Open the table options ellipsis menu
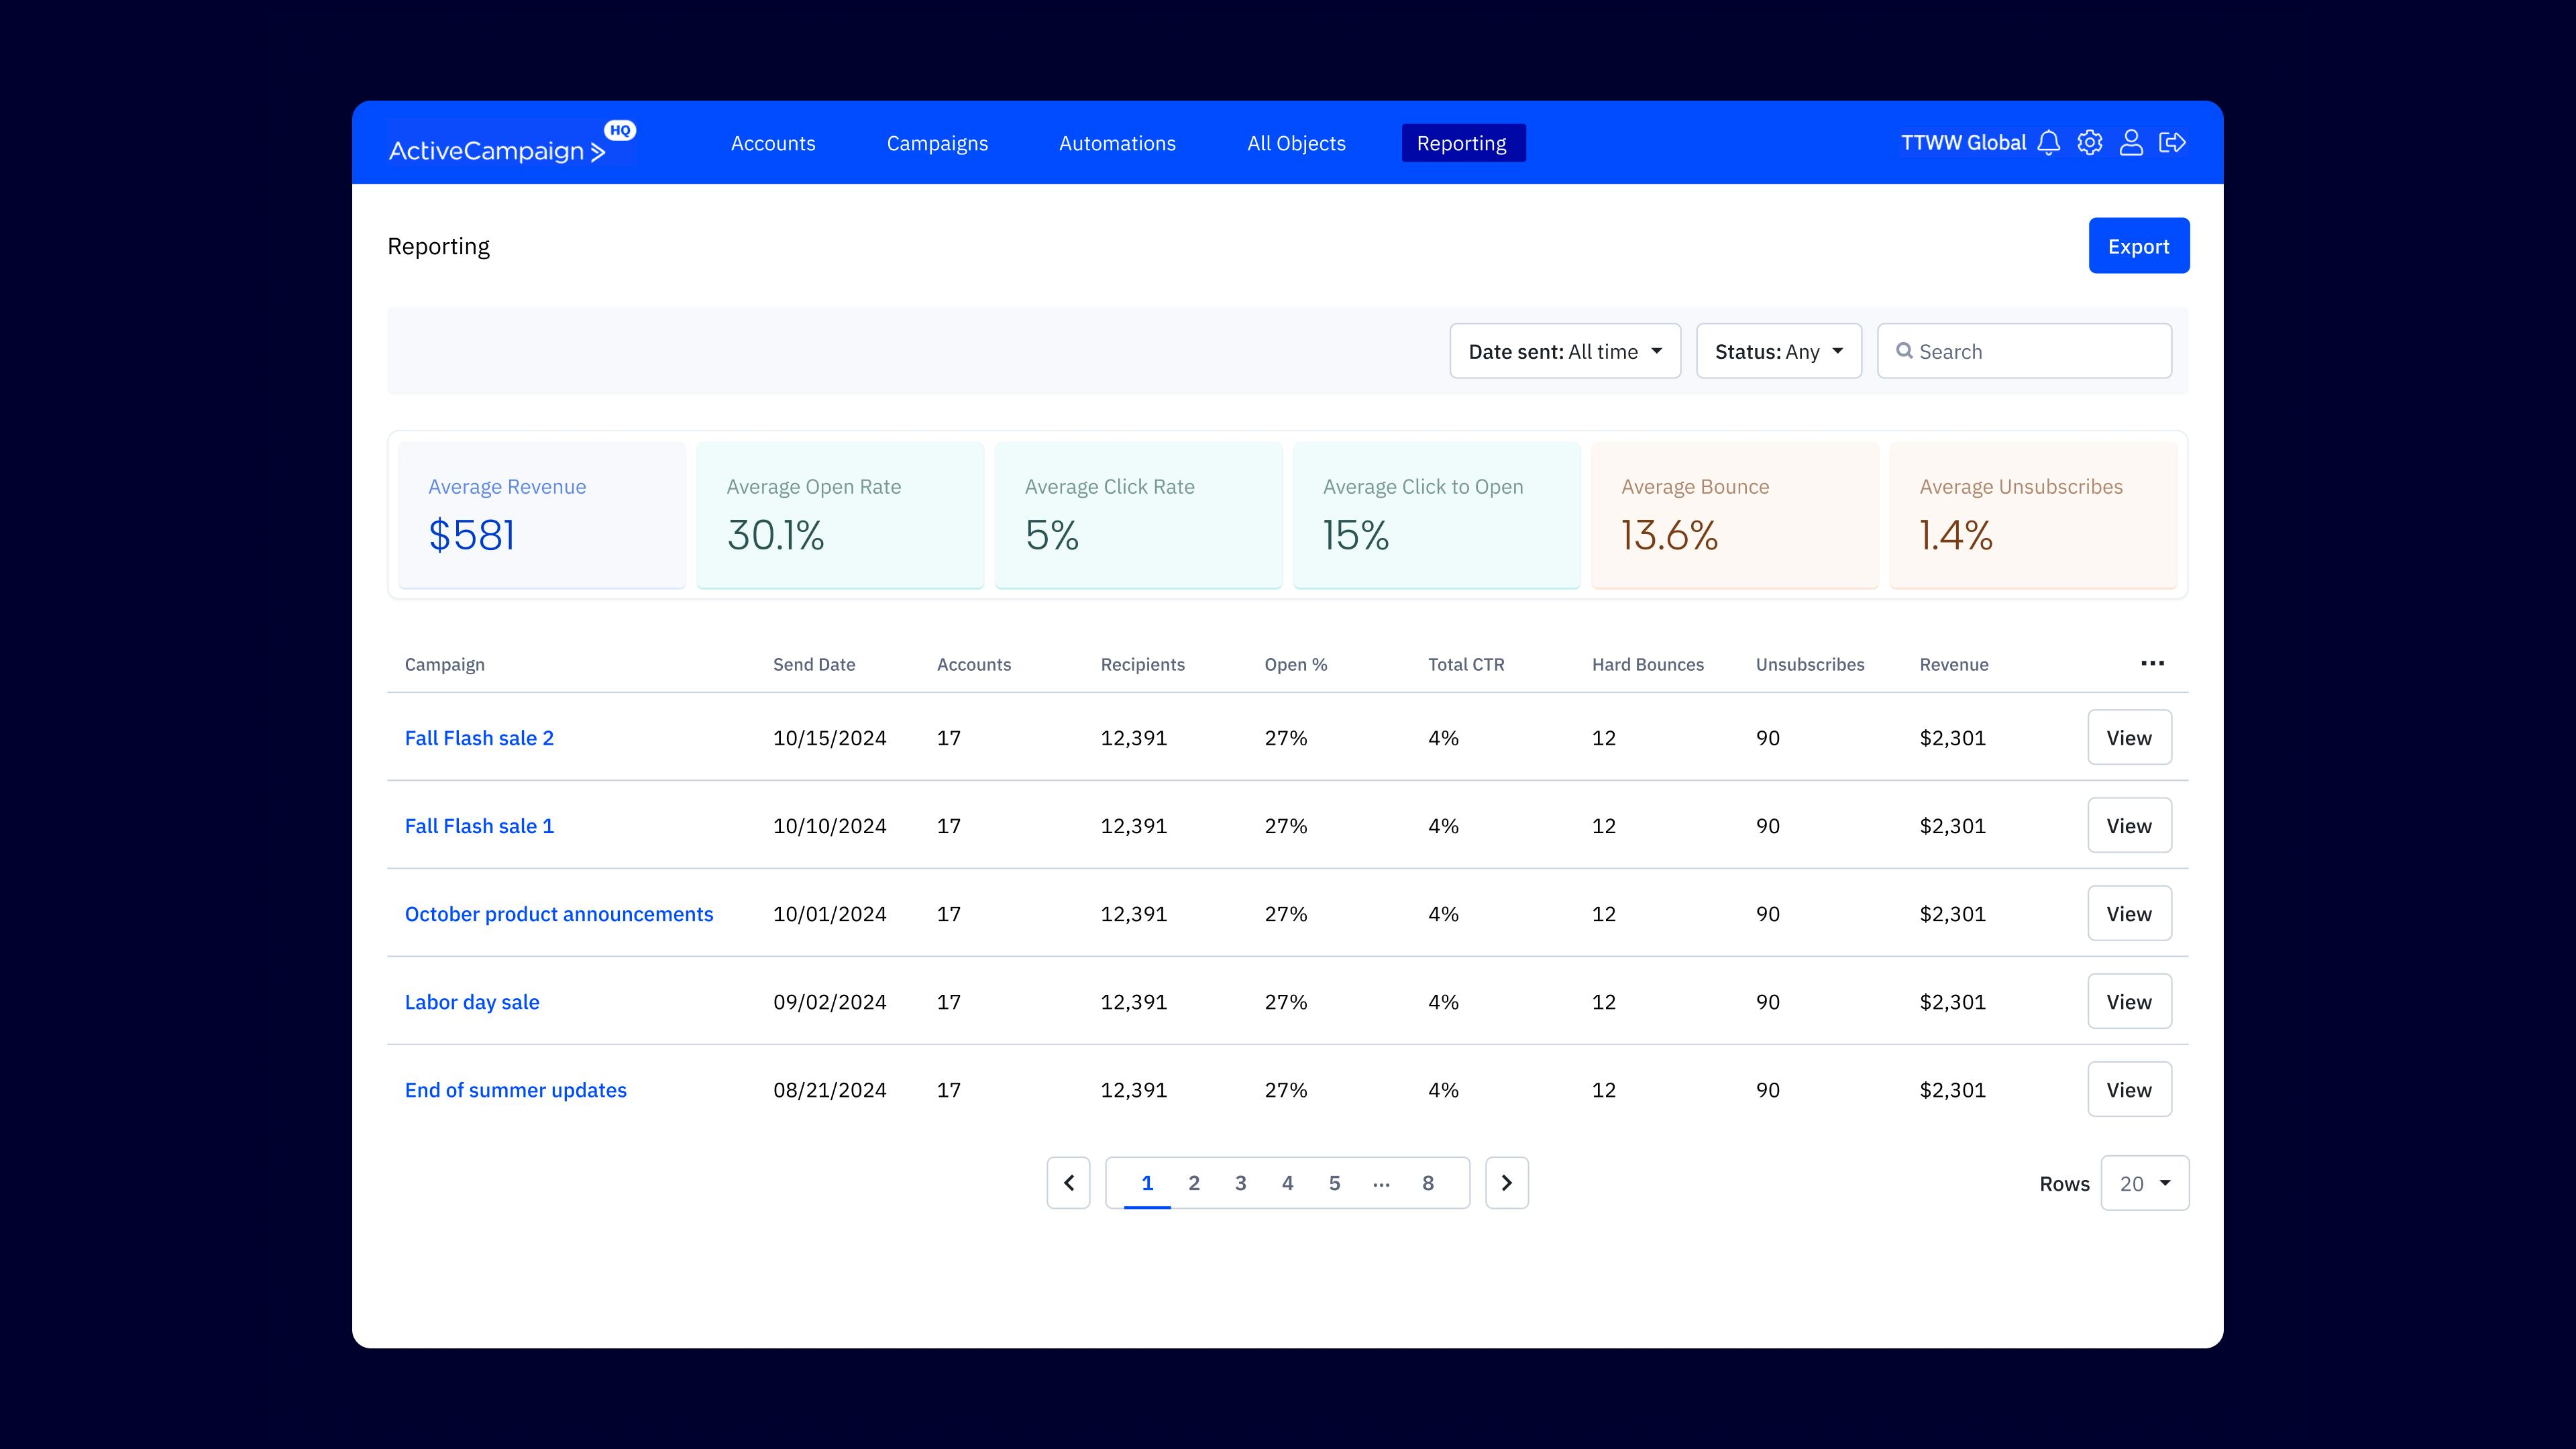Image resolution: width=2576 pixels, height=1449 pixels. (2153, 663)
